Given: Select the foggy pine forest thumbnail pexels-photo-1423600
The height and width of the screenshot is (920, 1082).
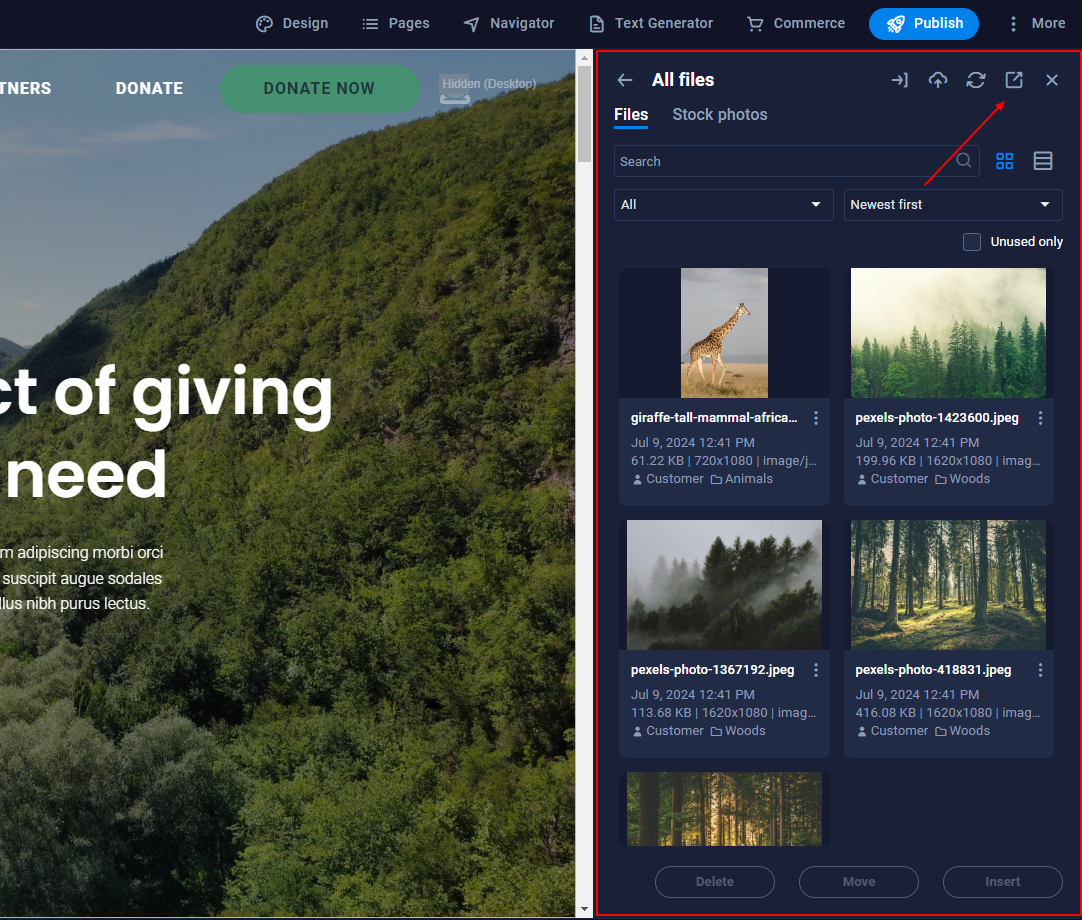Looking at the screenshot, I should click(x=948, y=333).
